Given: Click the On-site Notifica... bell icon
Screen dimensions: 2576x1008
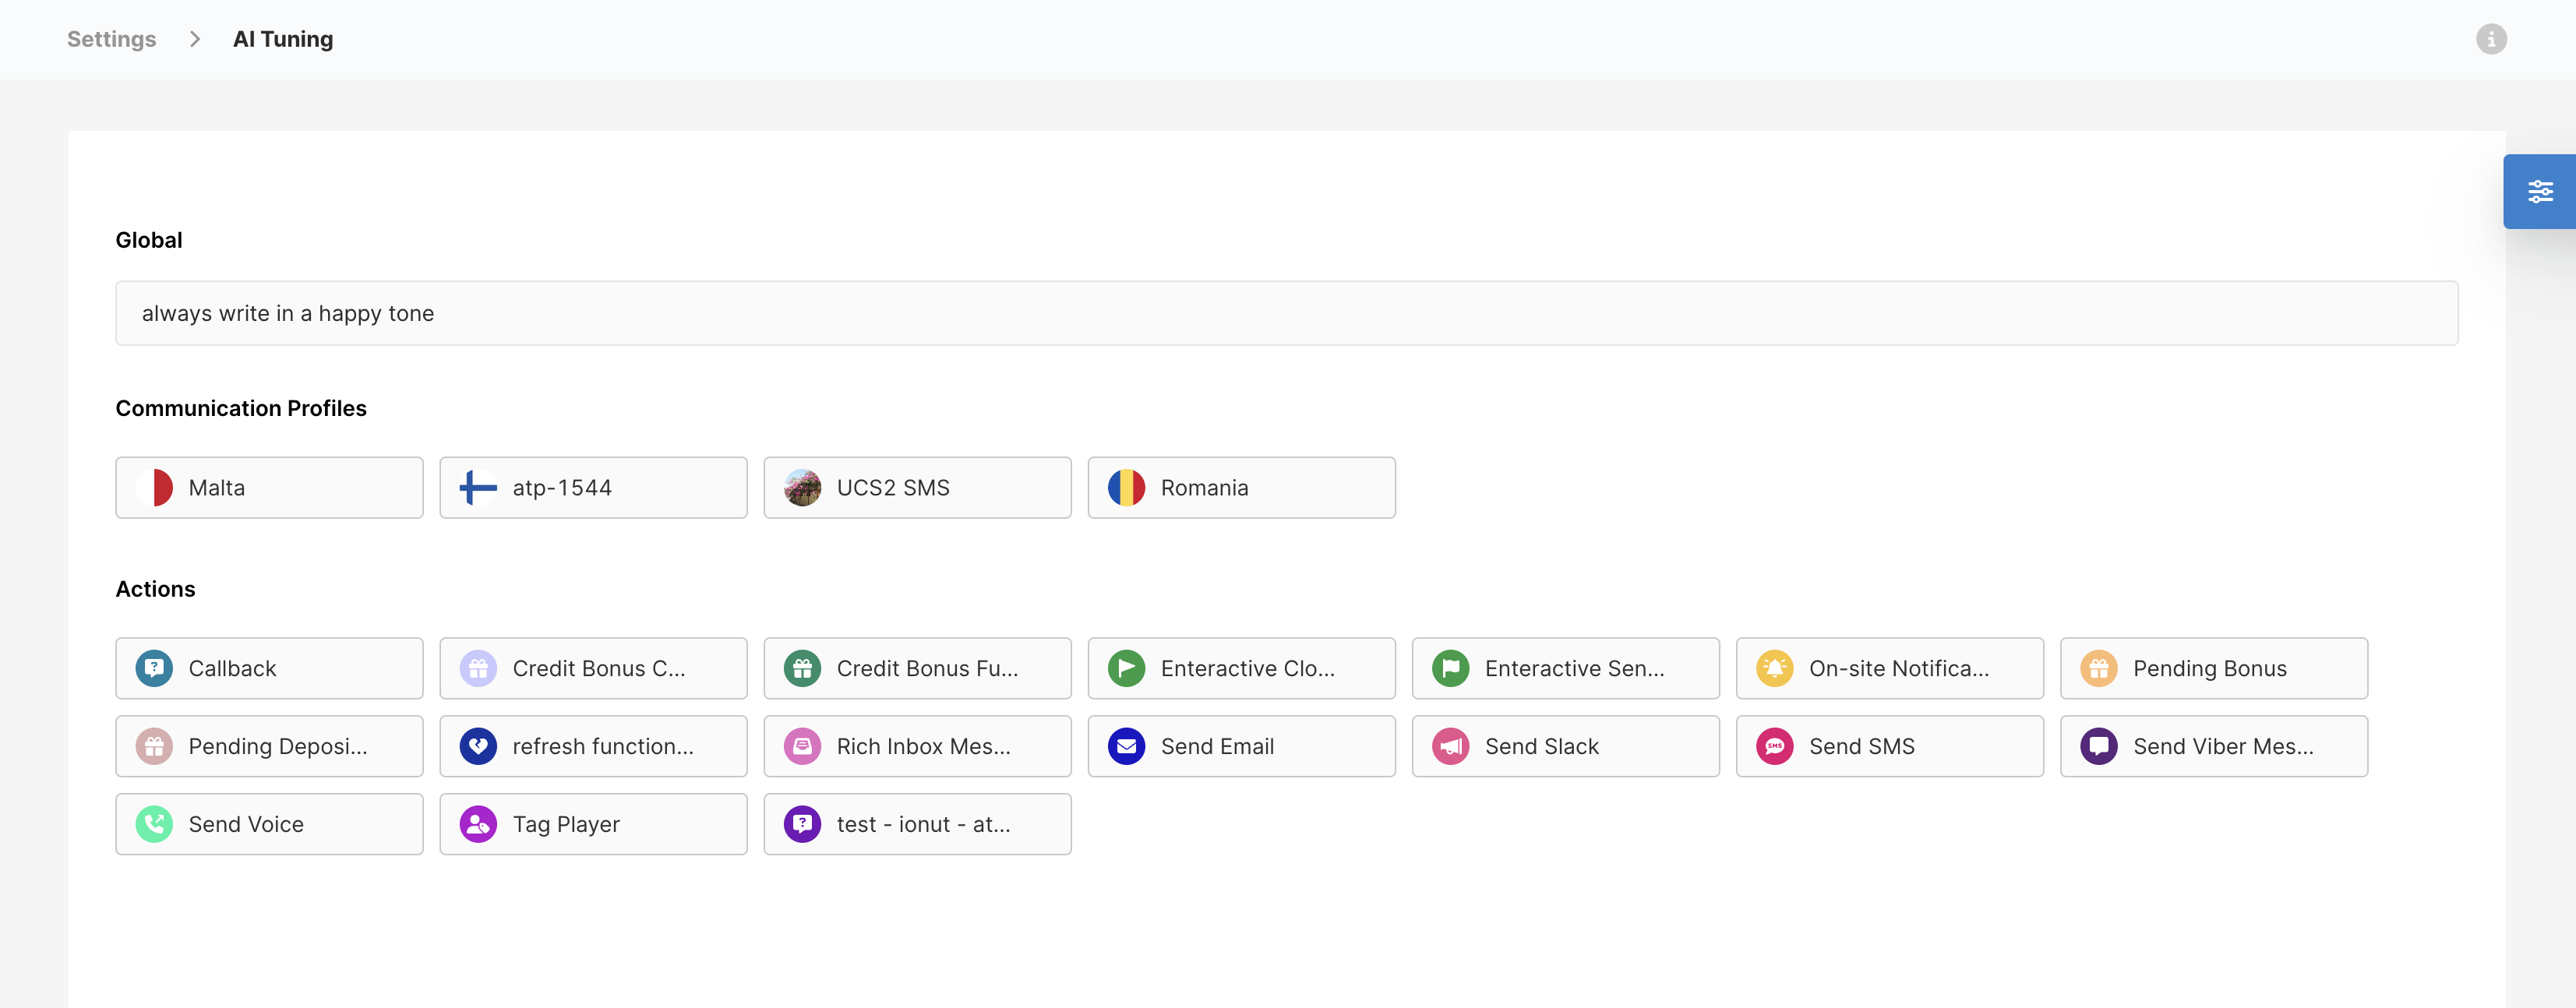Looking at the screenshot, I should tap(1774, 668).
